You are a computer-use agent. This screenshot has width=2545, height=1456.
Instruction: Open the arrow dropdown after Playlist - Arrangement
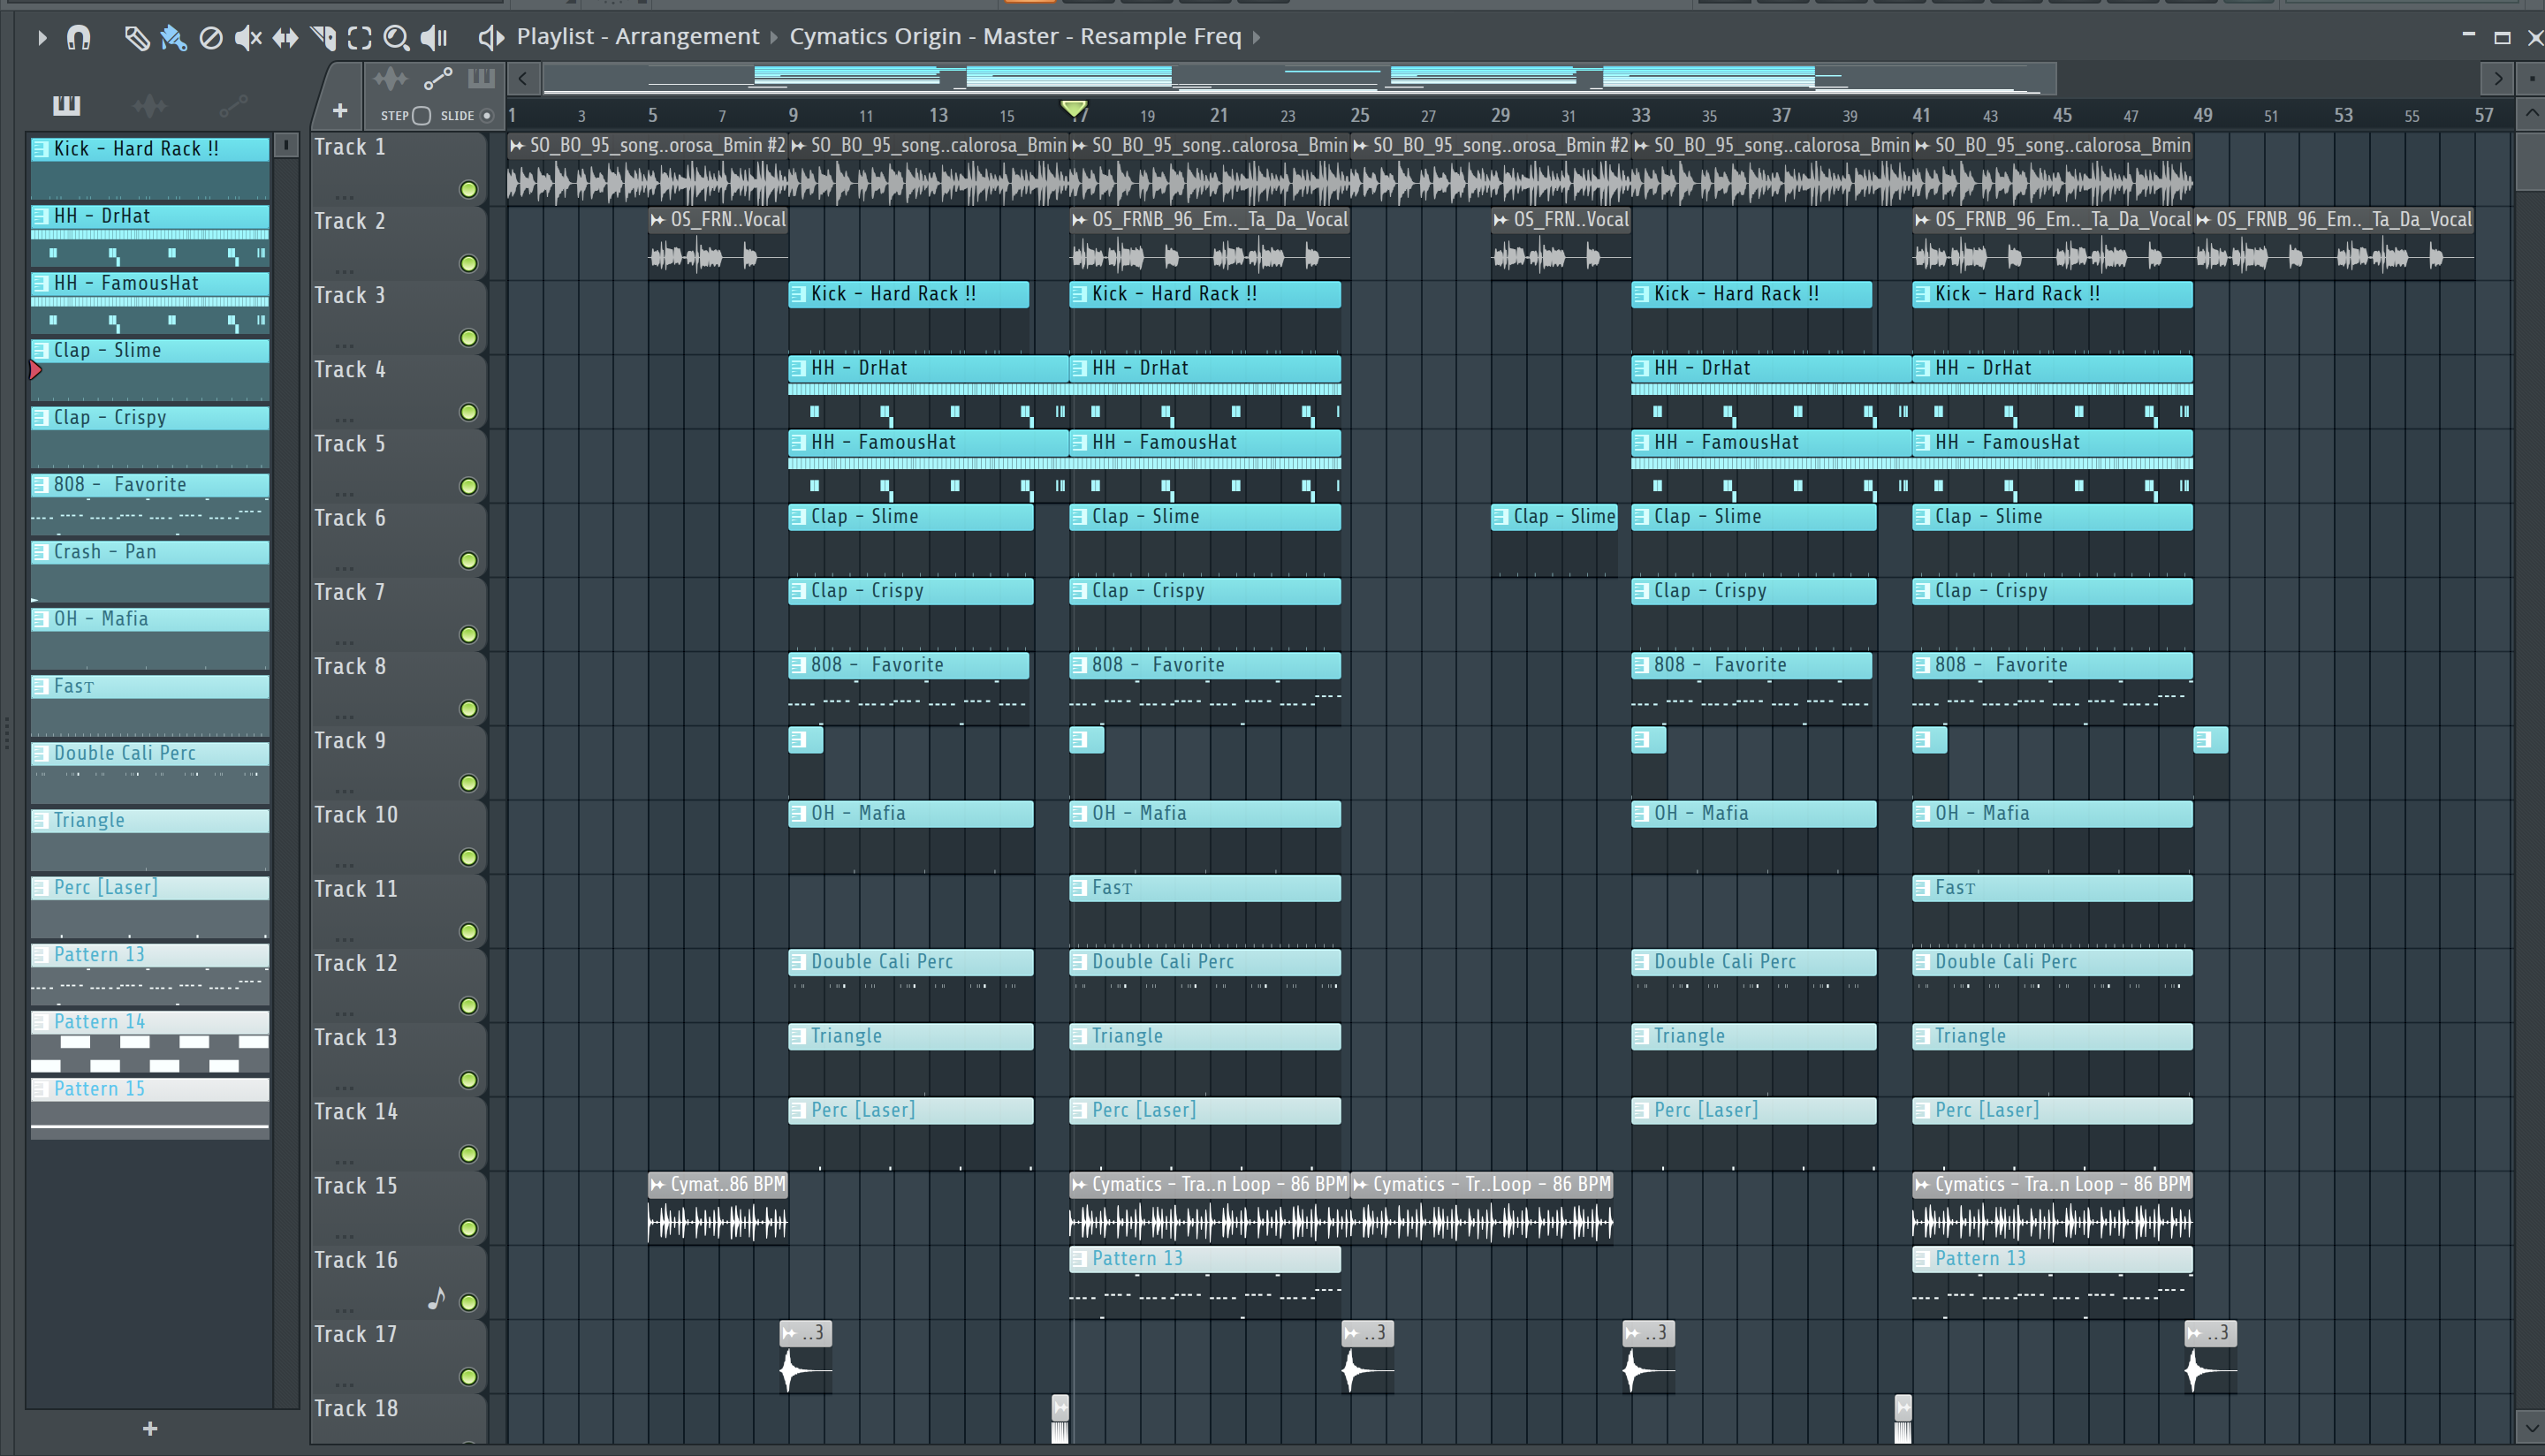click(x=773, y=38)
